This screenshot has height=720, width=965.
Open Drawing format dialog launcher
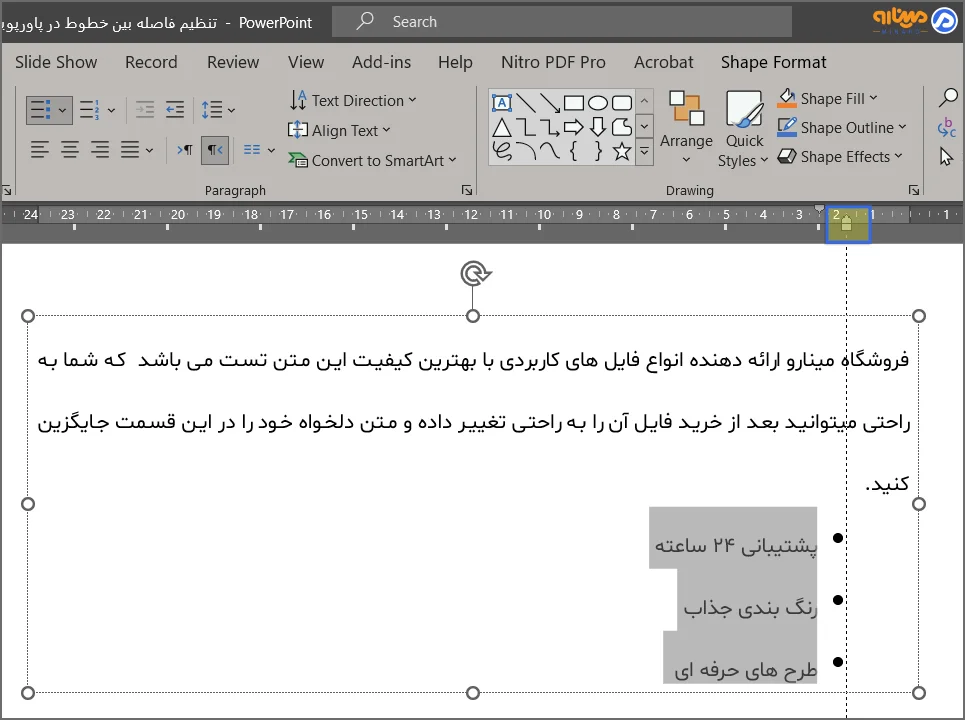pyautogui.click(x=914, y=190)
